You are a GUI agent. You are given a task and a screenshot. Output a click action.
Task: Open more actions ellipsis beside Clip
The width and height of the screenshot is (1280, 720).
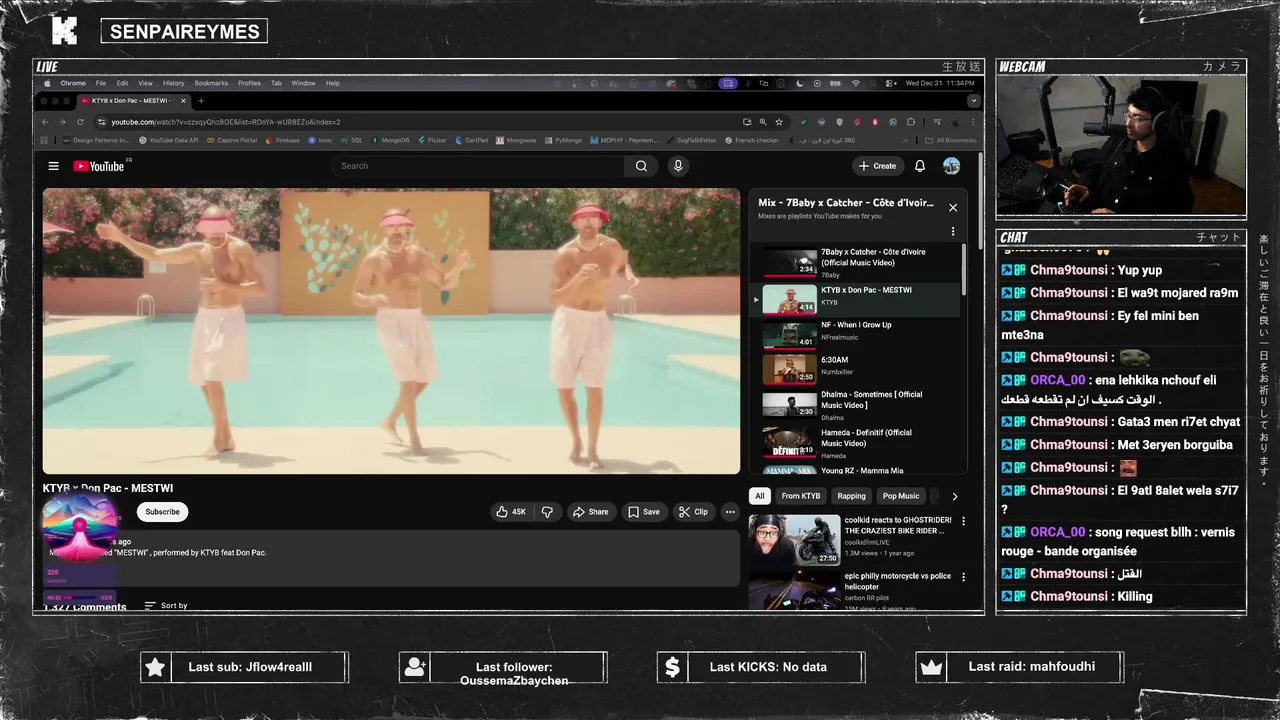coord(730,512)
